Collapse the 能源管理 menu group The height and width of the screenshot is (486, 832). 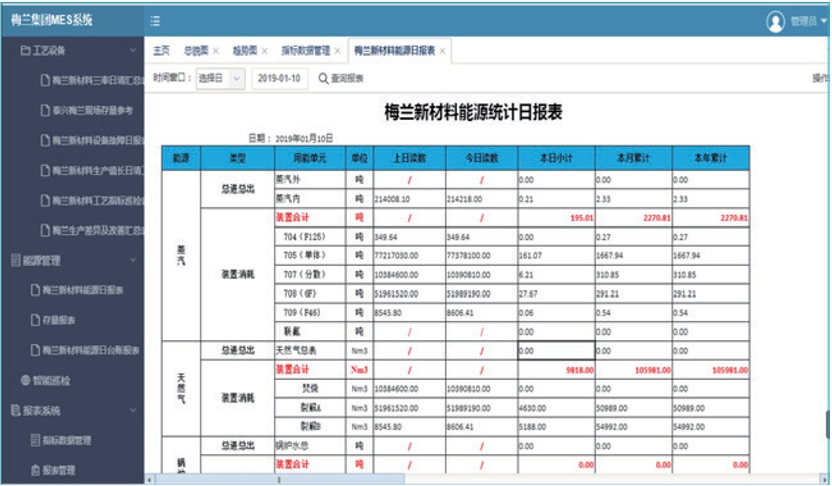tap(134, 260)
